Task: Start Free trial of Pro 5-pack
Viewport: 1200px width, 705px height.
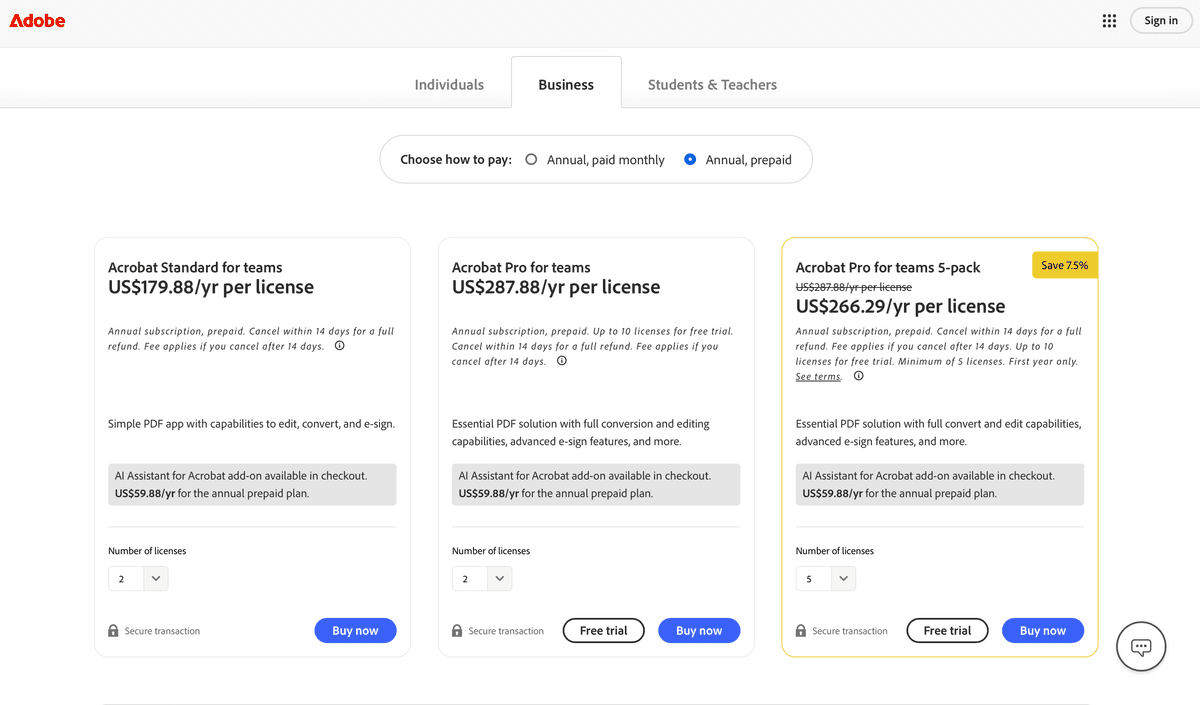Action: click(x=948, y=631)
